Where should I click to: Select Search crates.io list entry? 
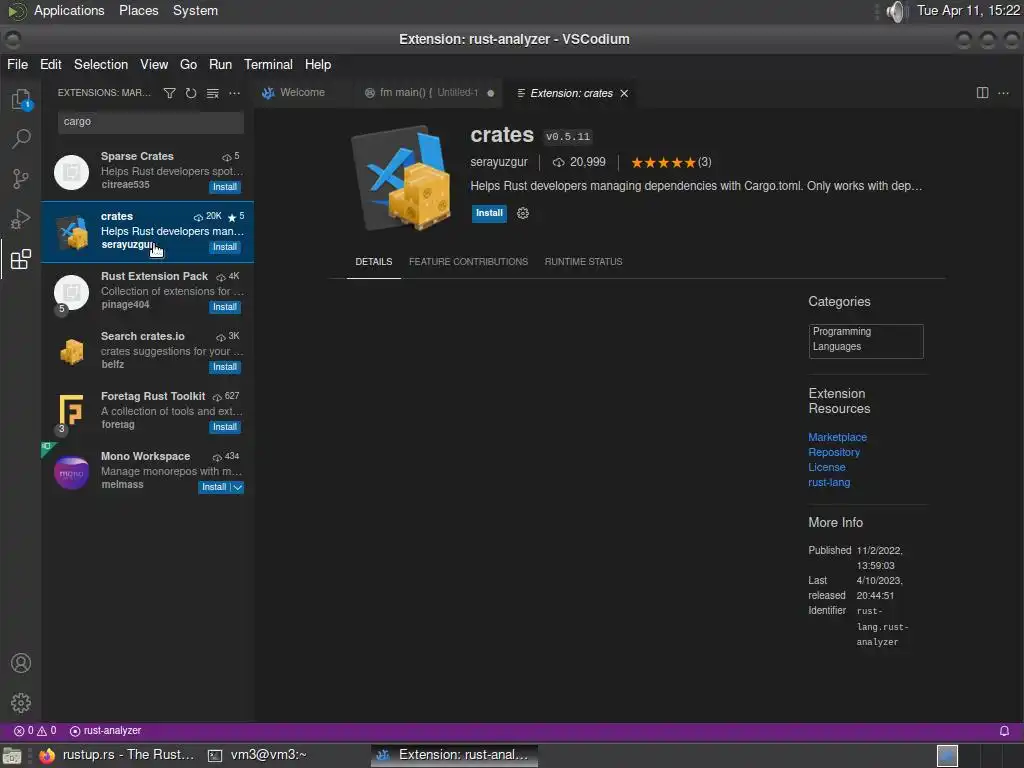pos(148,352)
